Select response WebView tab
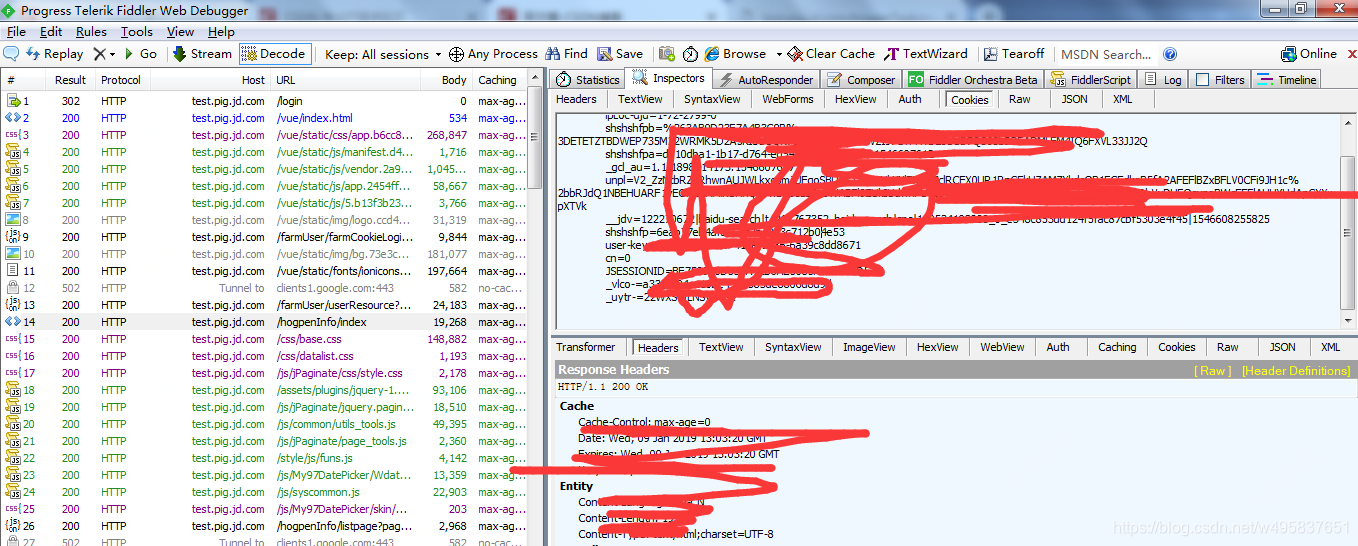 [1002, 347]
